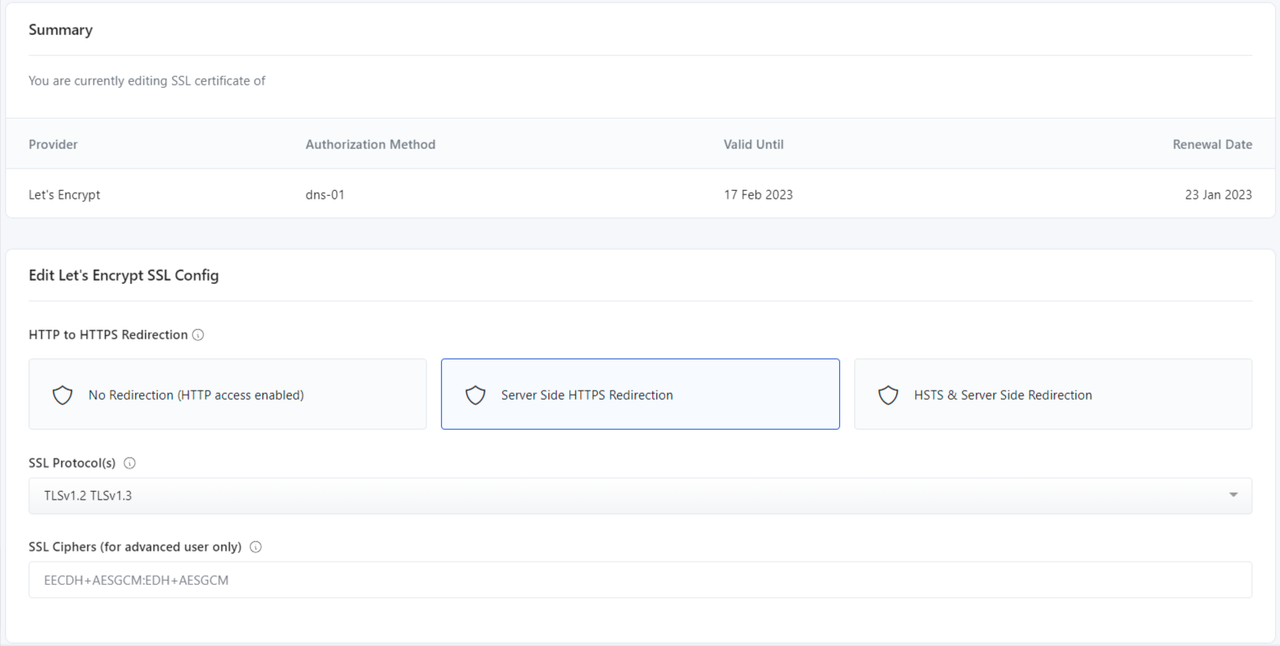Click info icon beside SSL Ciphers label

pyautogui.click(x=256, y=547)
